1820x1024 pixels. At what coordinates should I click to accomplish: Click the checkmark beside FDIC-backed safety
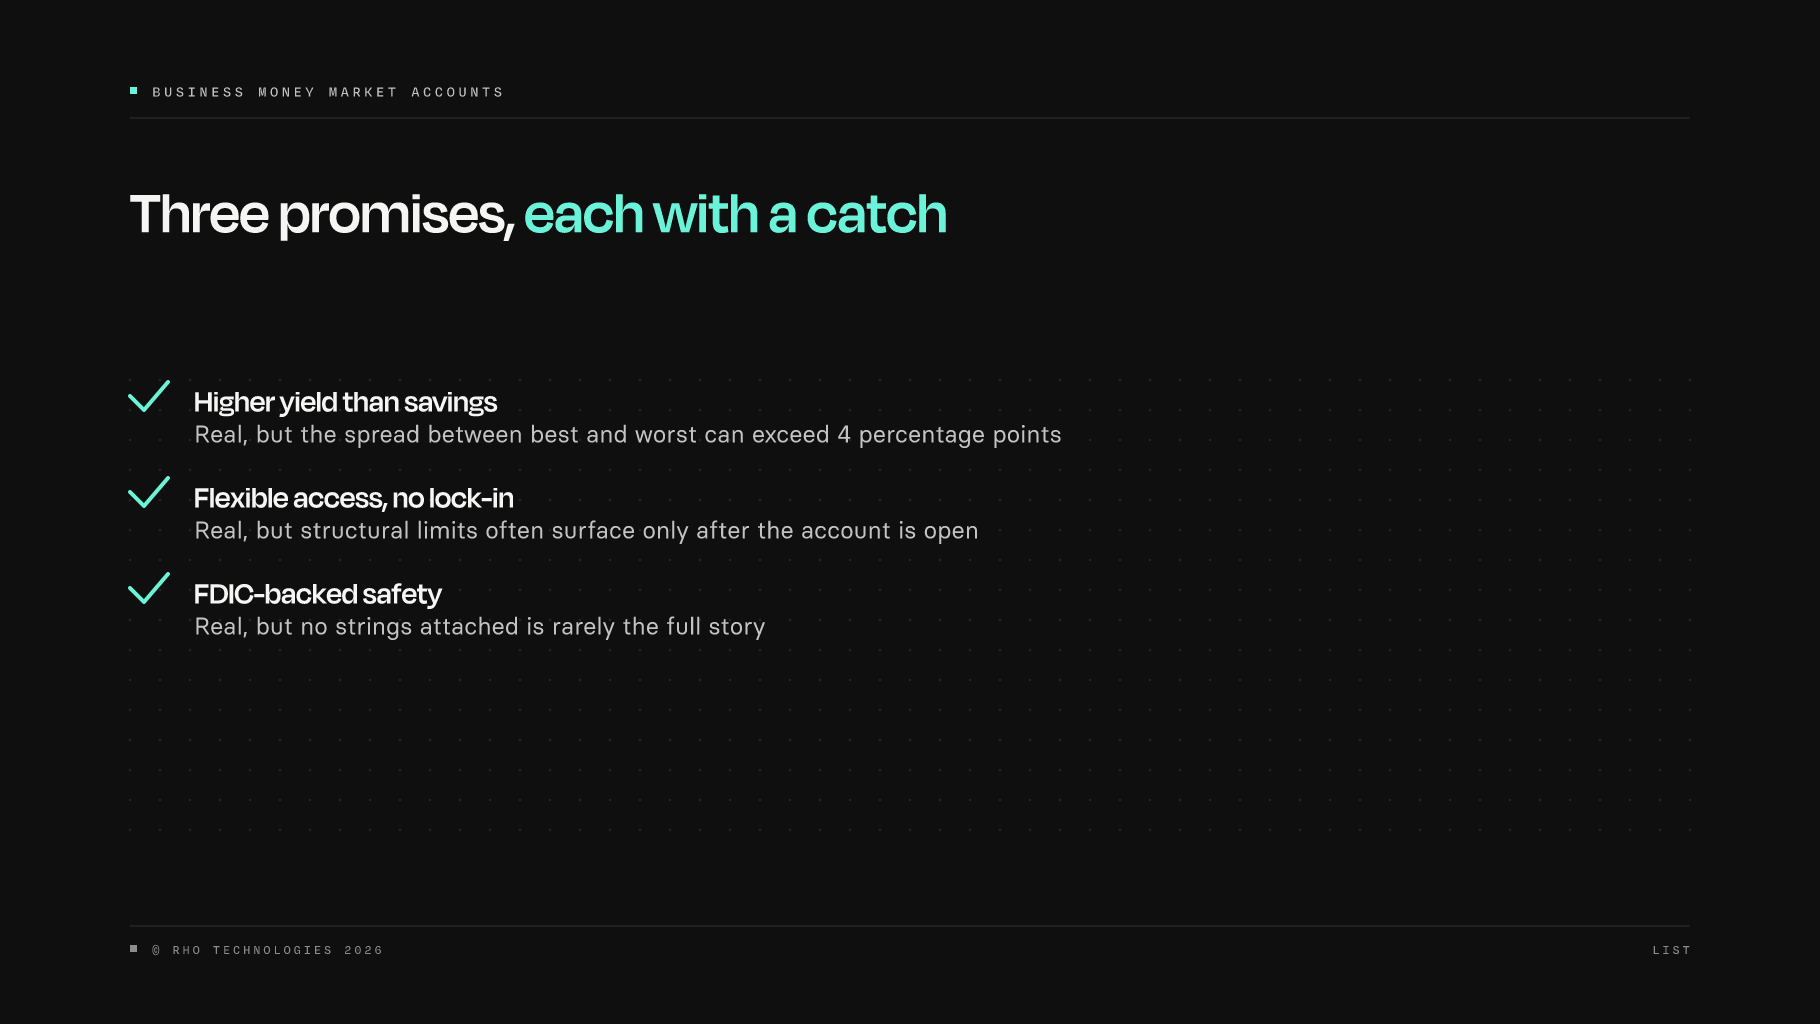pyautogui.click(x=149, y=588)
